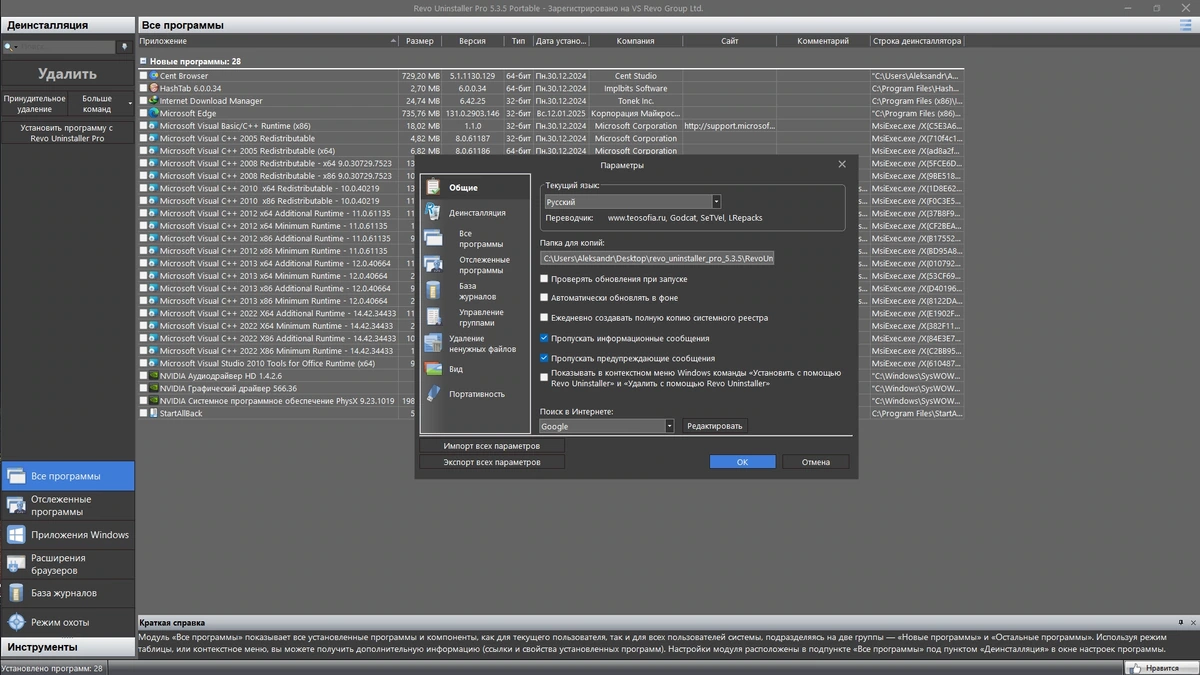Click the pin icon beside search box
The image size is (1200, 675).
point(125,47)
